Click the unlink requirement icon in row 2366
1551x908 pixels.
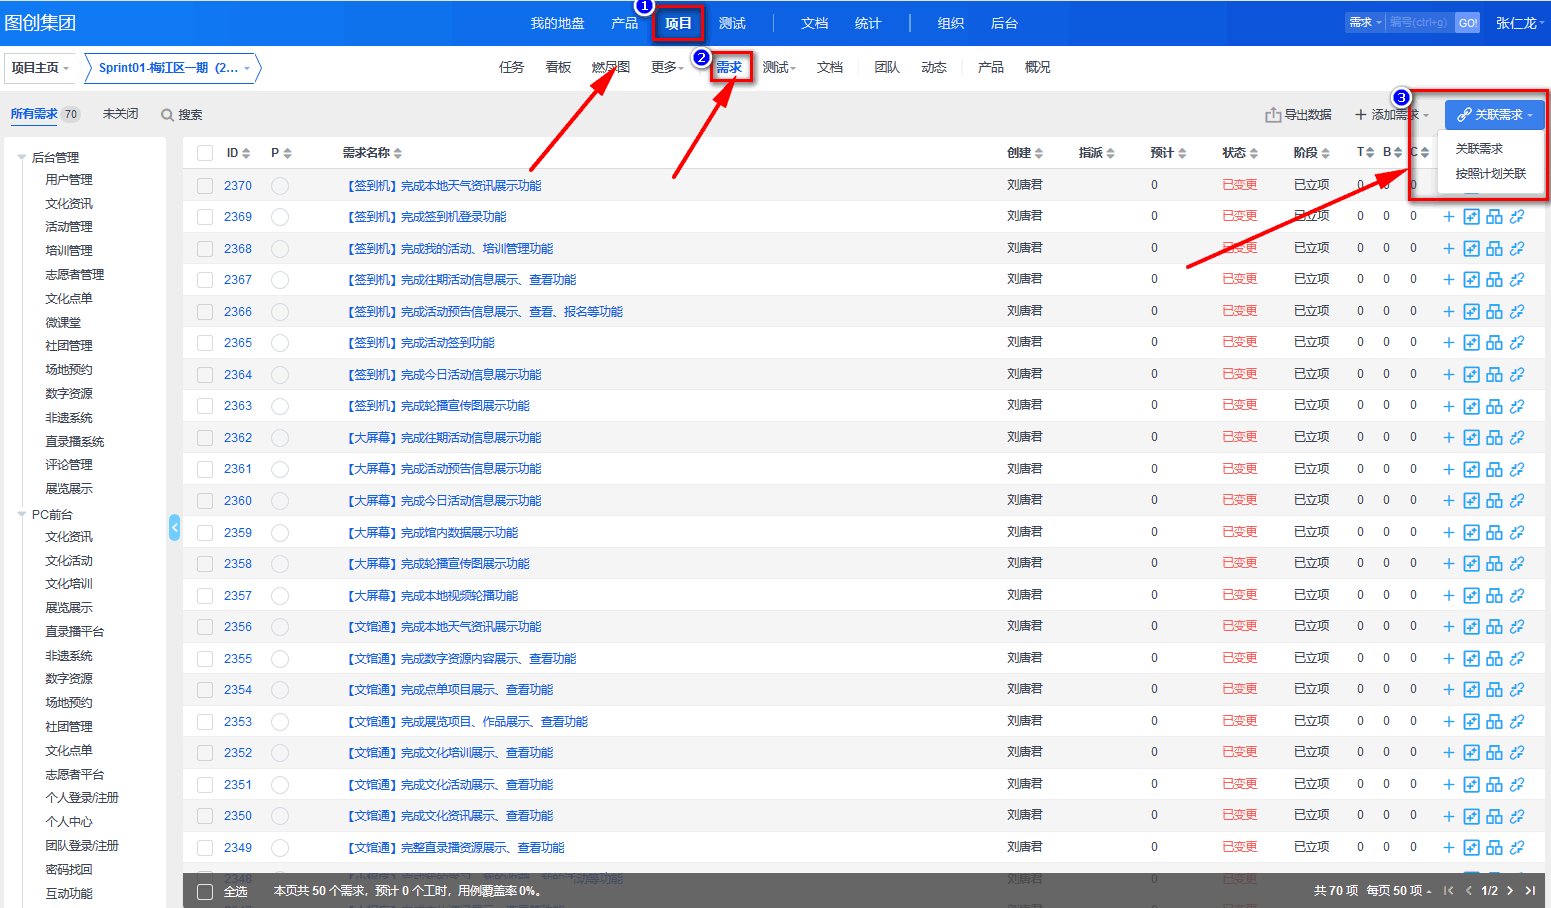1517,312
